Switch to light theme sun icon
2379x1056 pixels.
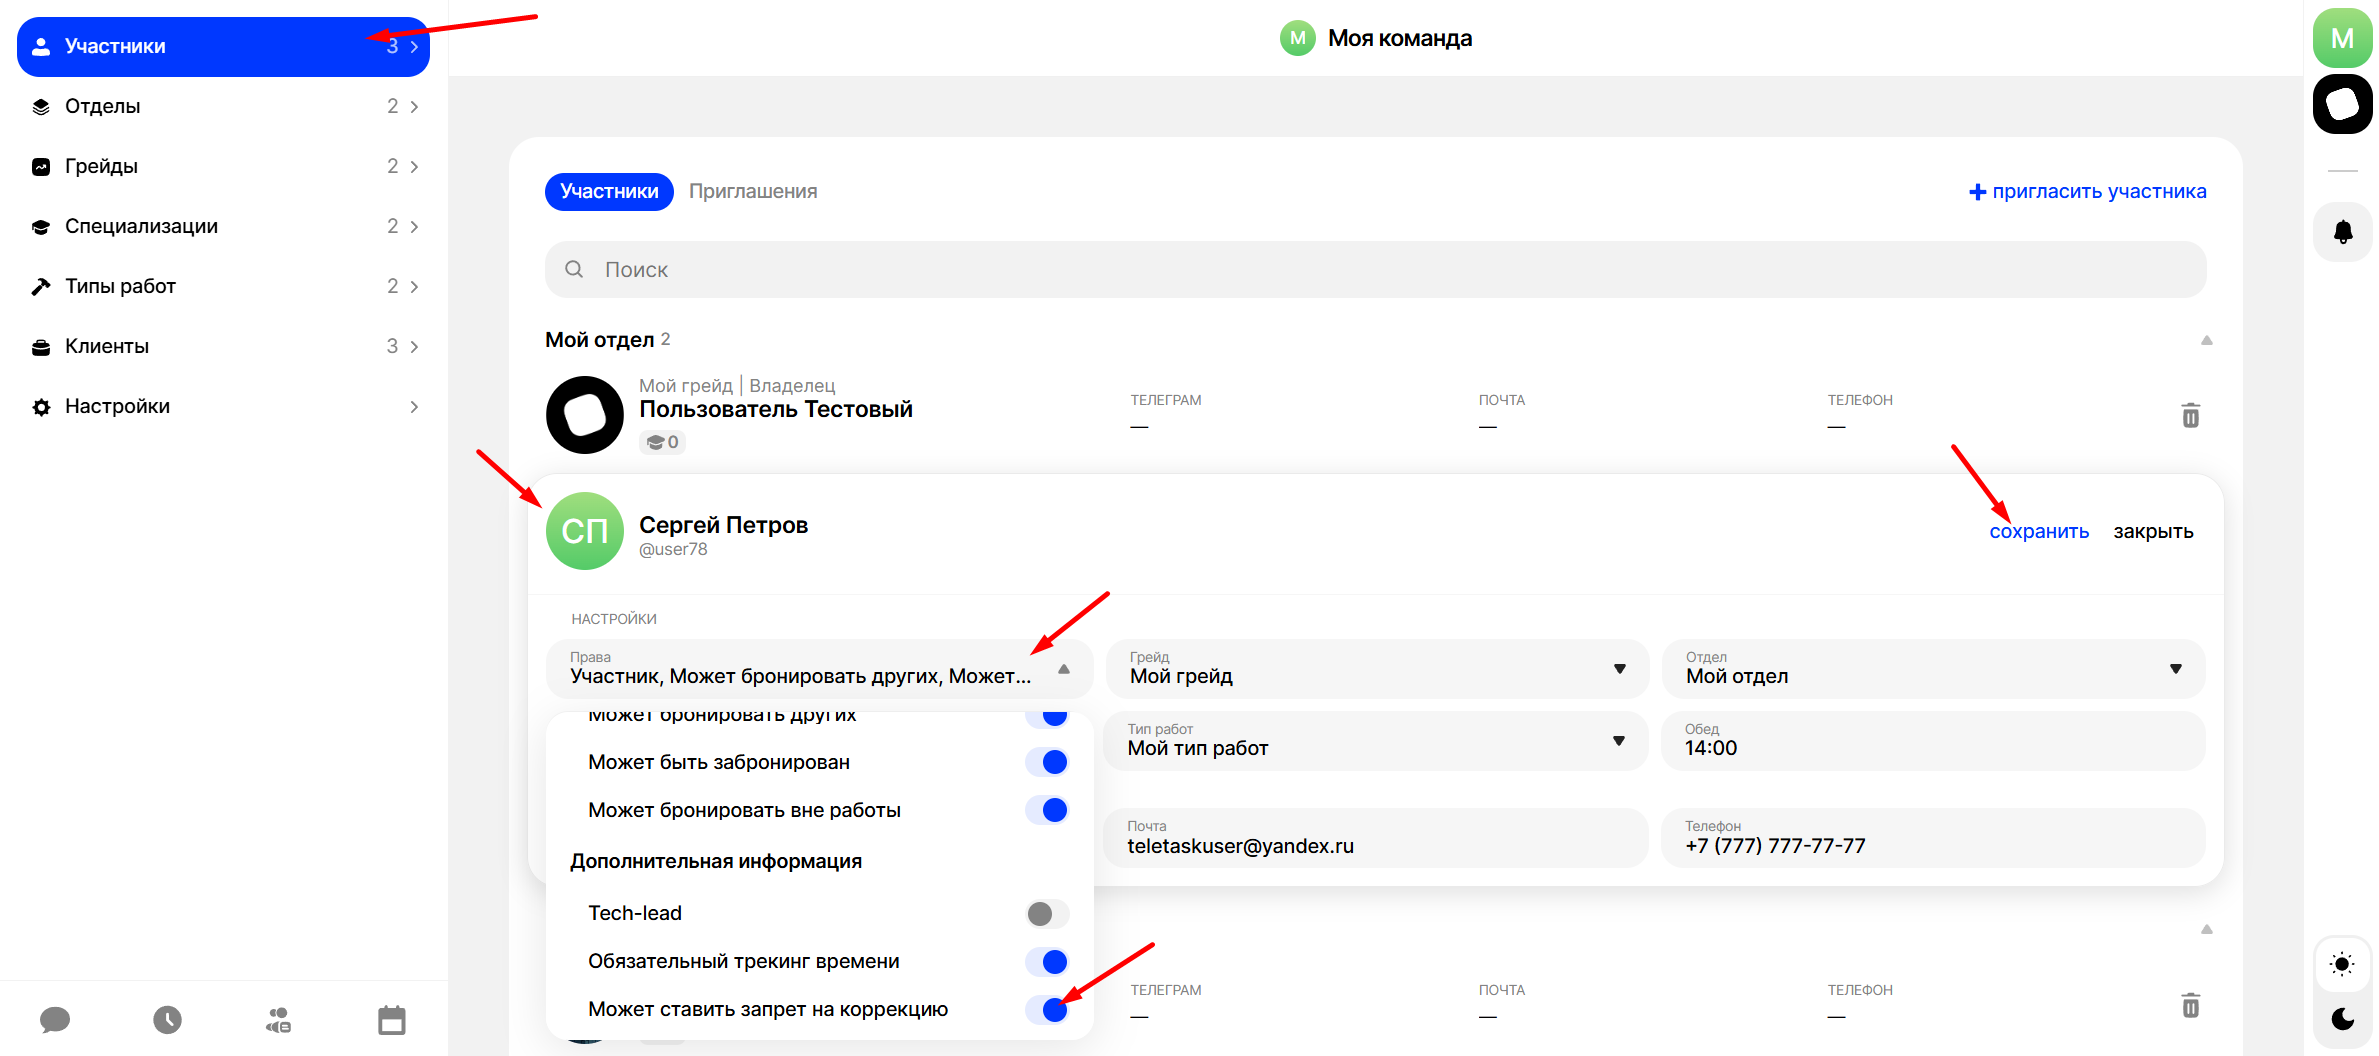[x=2342, y=964]
